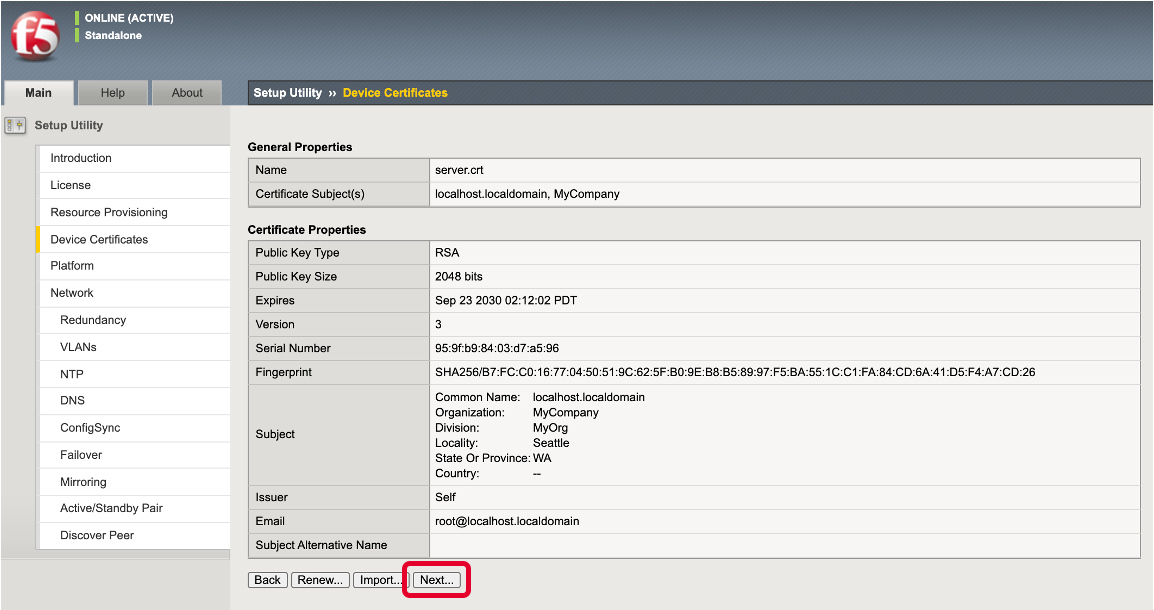Click the Back button
The width and height of the screenshot is (1154, 610).
pyautogui.click(x=267, y=580)
